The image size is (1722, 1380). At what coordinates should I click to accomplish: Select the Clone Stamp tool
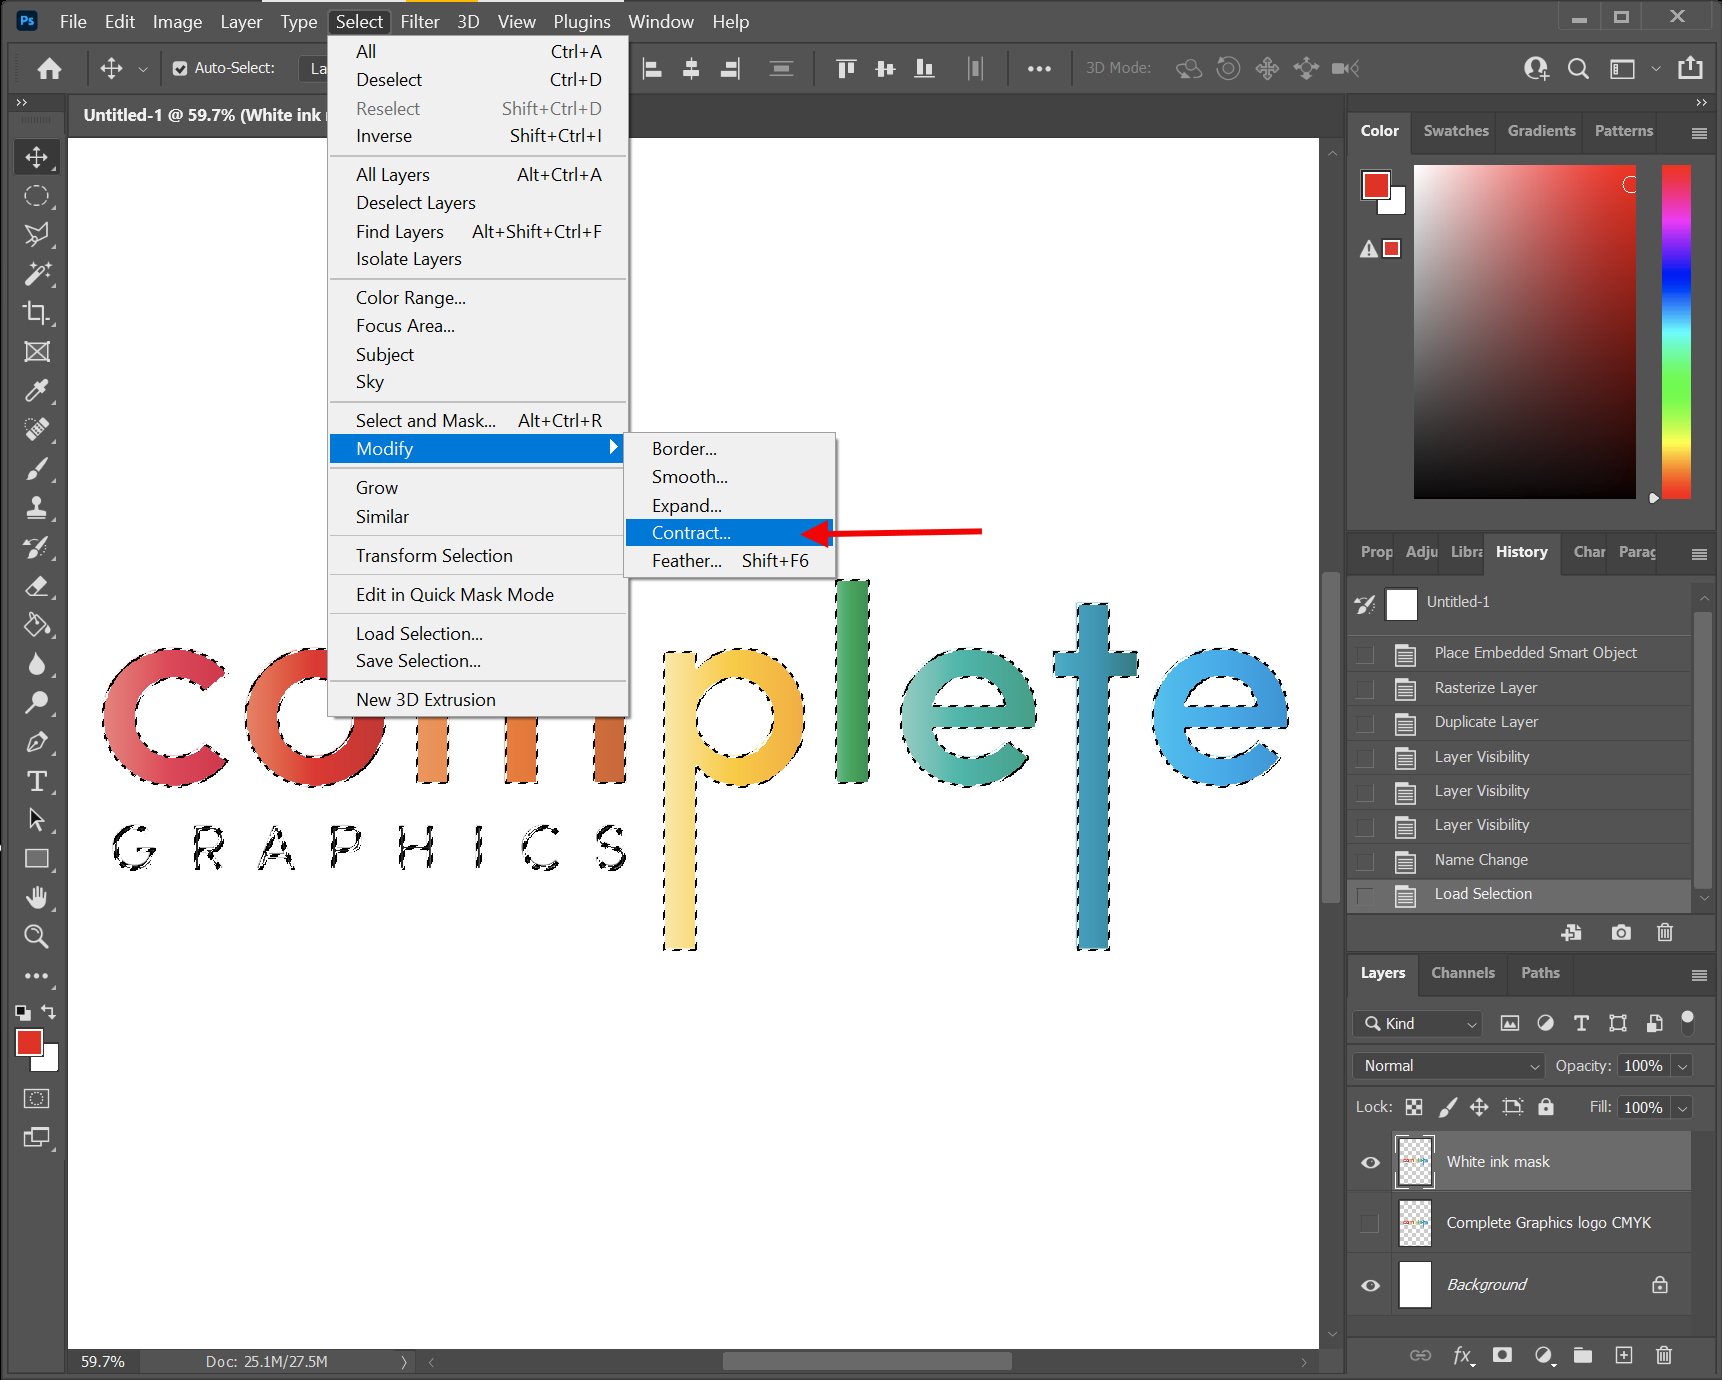point(36,508)
